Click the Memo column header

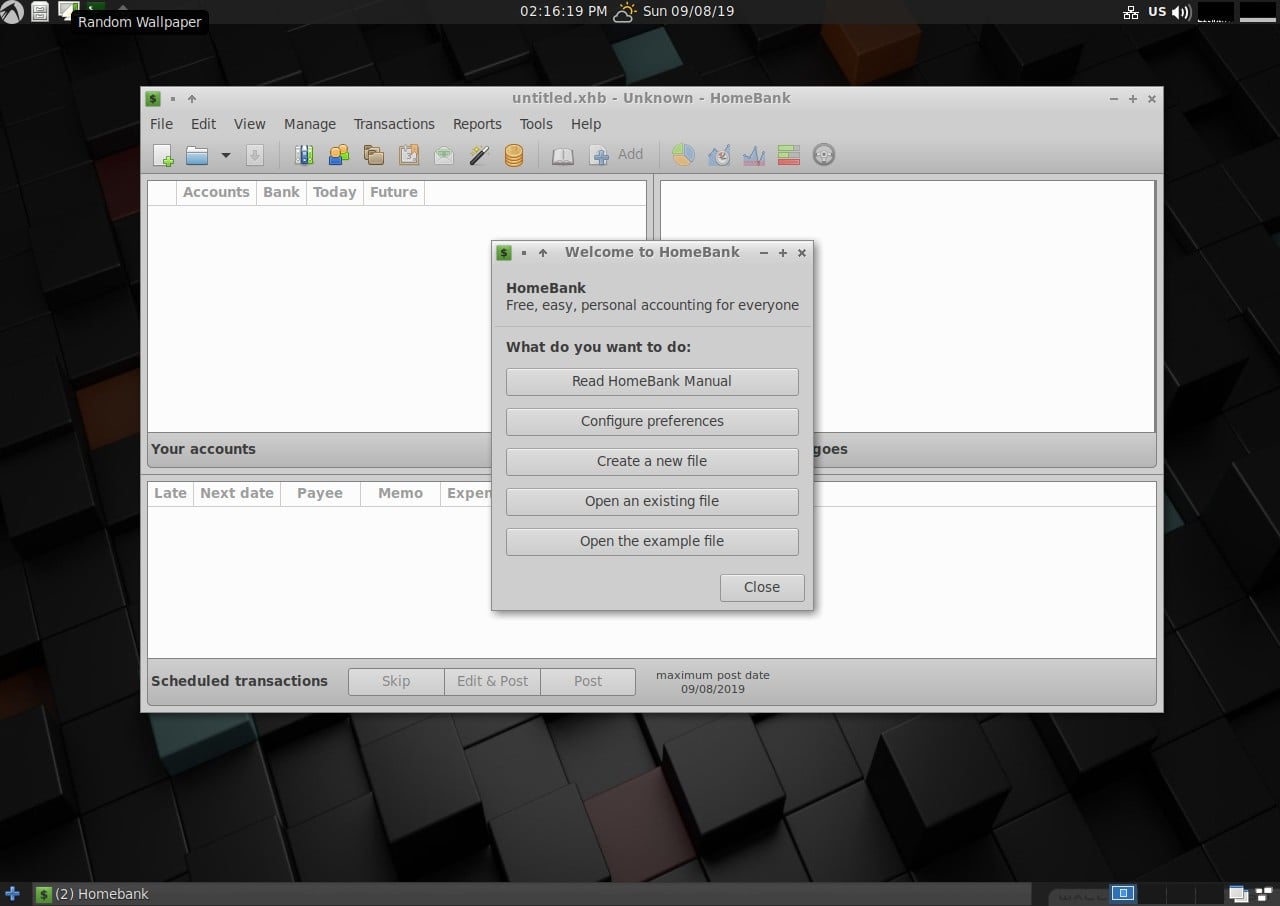pyautogui.click(x=400, y=493)
